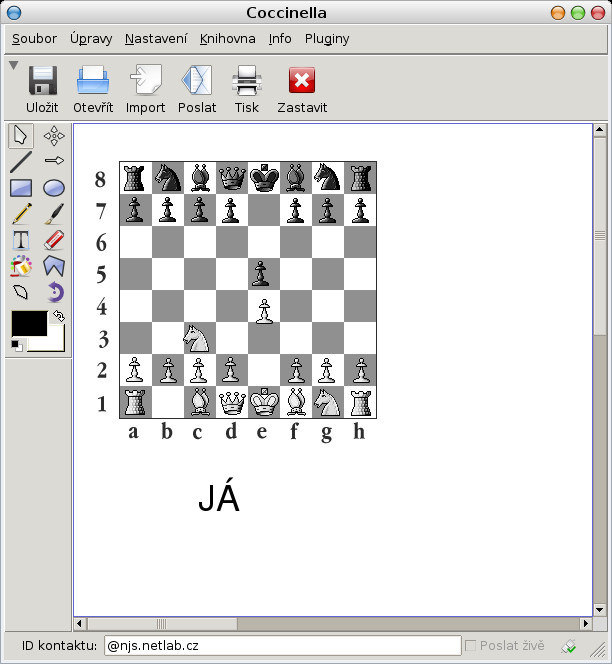
Task: Open the Info menu
Action: point(280,39)
